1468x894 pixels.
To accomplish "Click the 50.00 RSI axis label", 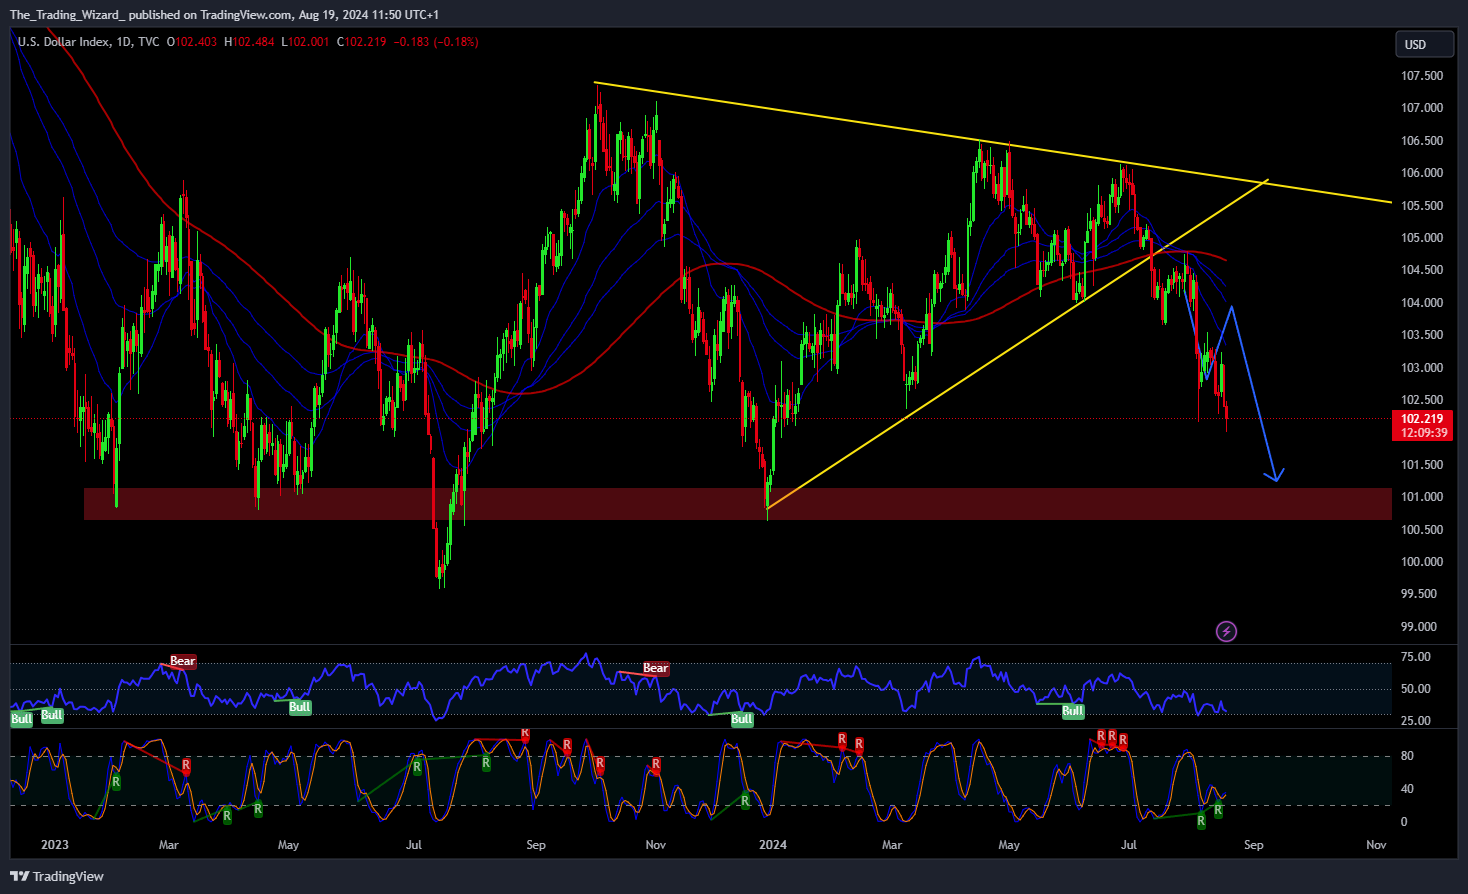I will pyautogui.click(x=1415, y=689).
